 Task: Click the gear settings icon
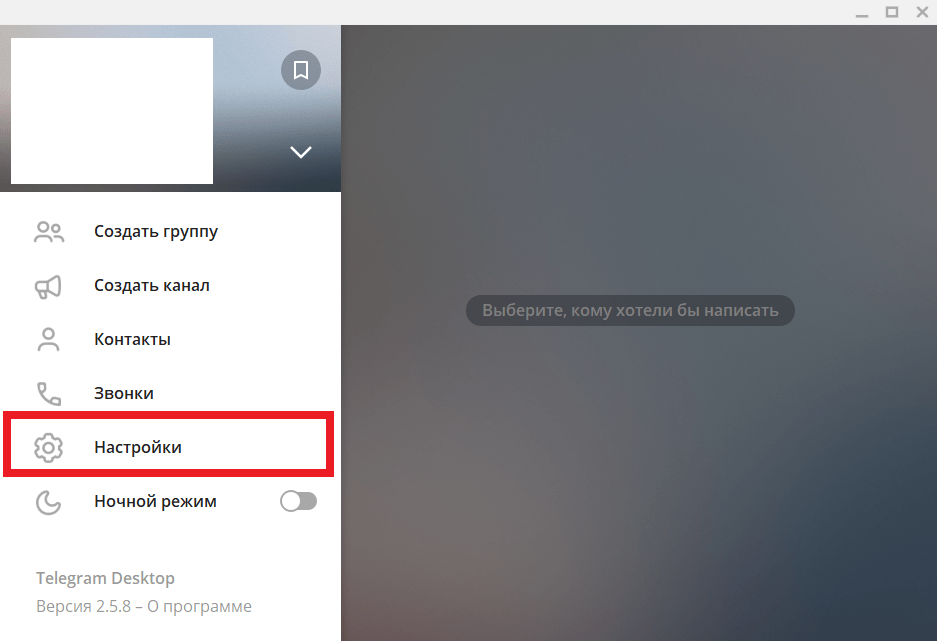click(x=48, y=447)
